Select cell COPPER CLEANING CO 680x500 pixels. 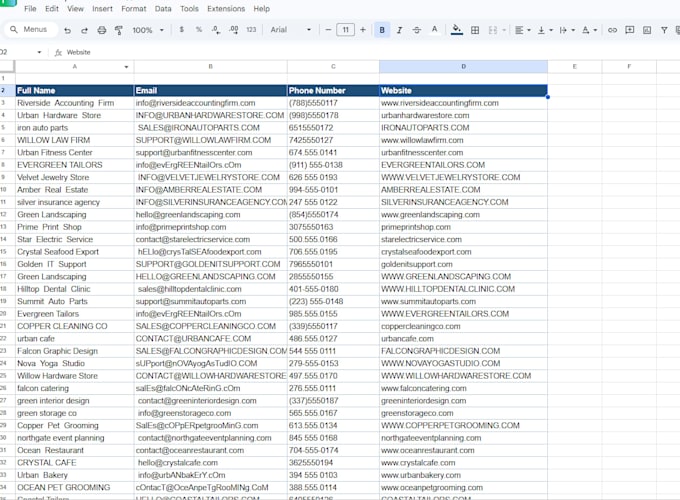pos(75,327)
